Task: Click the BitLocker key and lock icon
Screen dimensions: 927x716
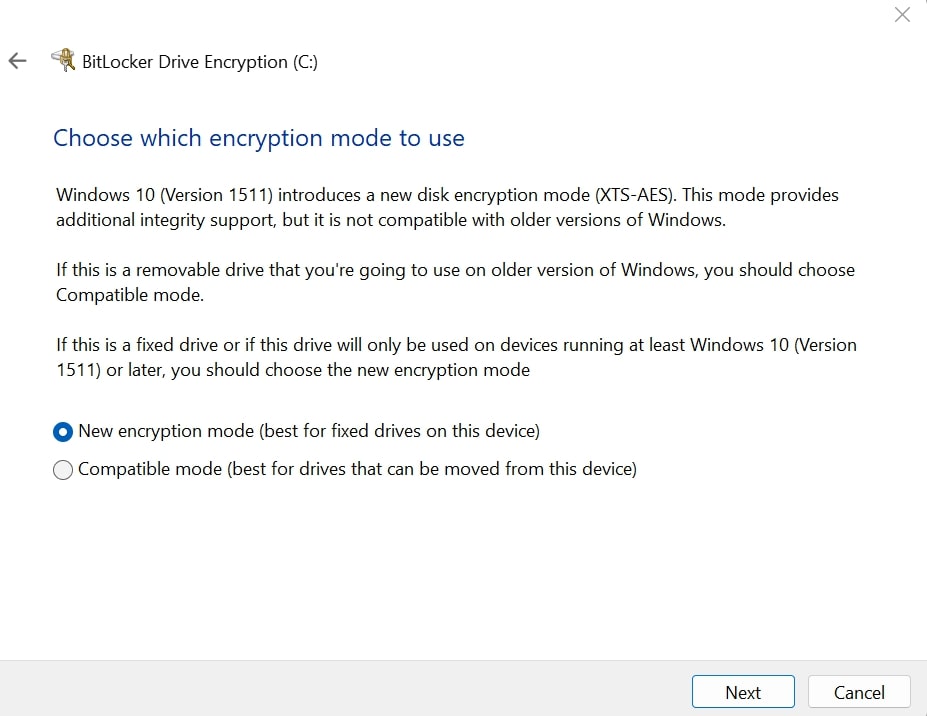Action: [x=63, y=61]
